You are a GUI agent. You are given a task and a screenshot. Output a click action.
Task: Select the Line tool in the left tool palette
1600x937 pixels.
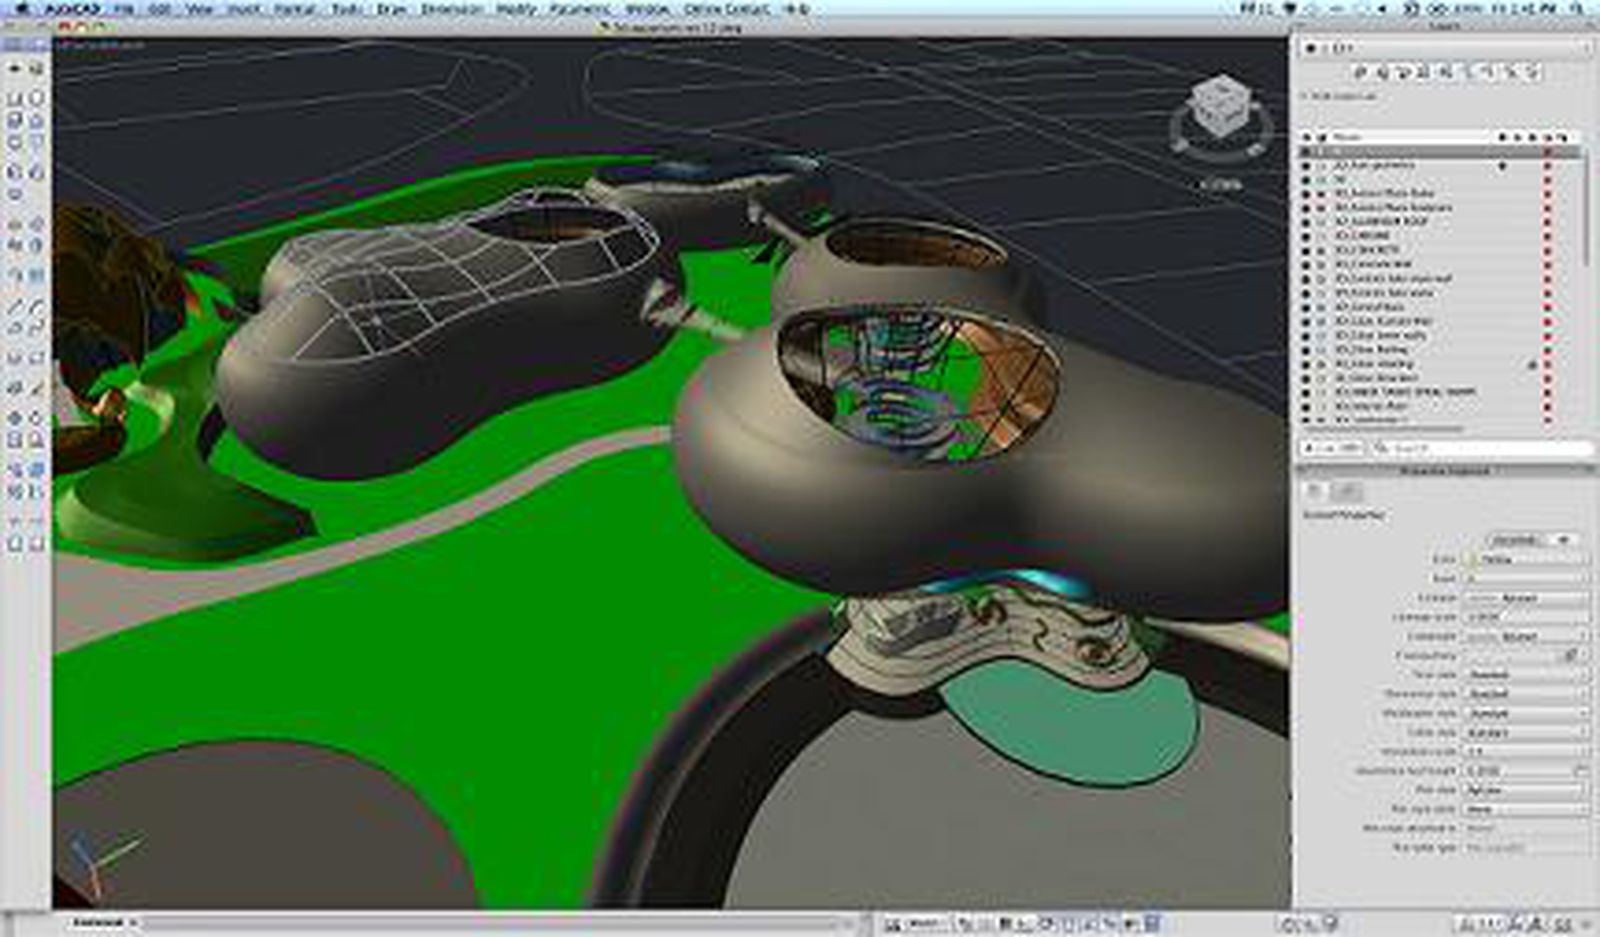click(13, 97)
